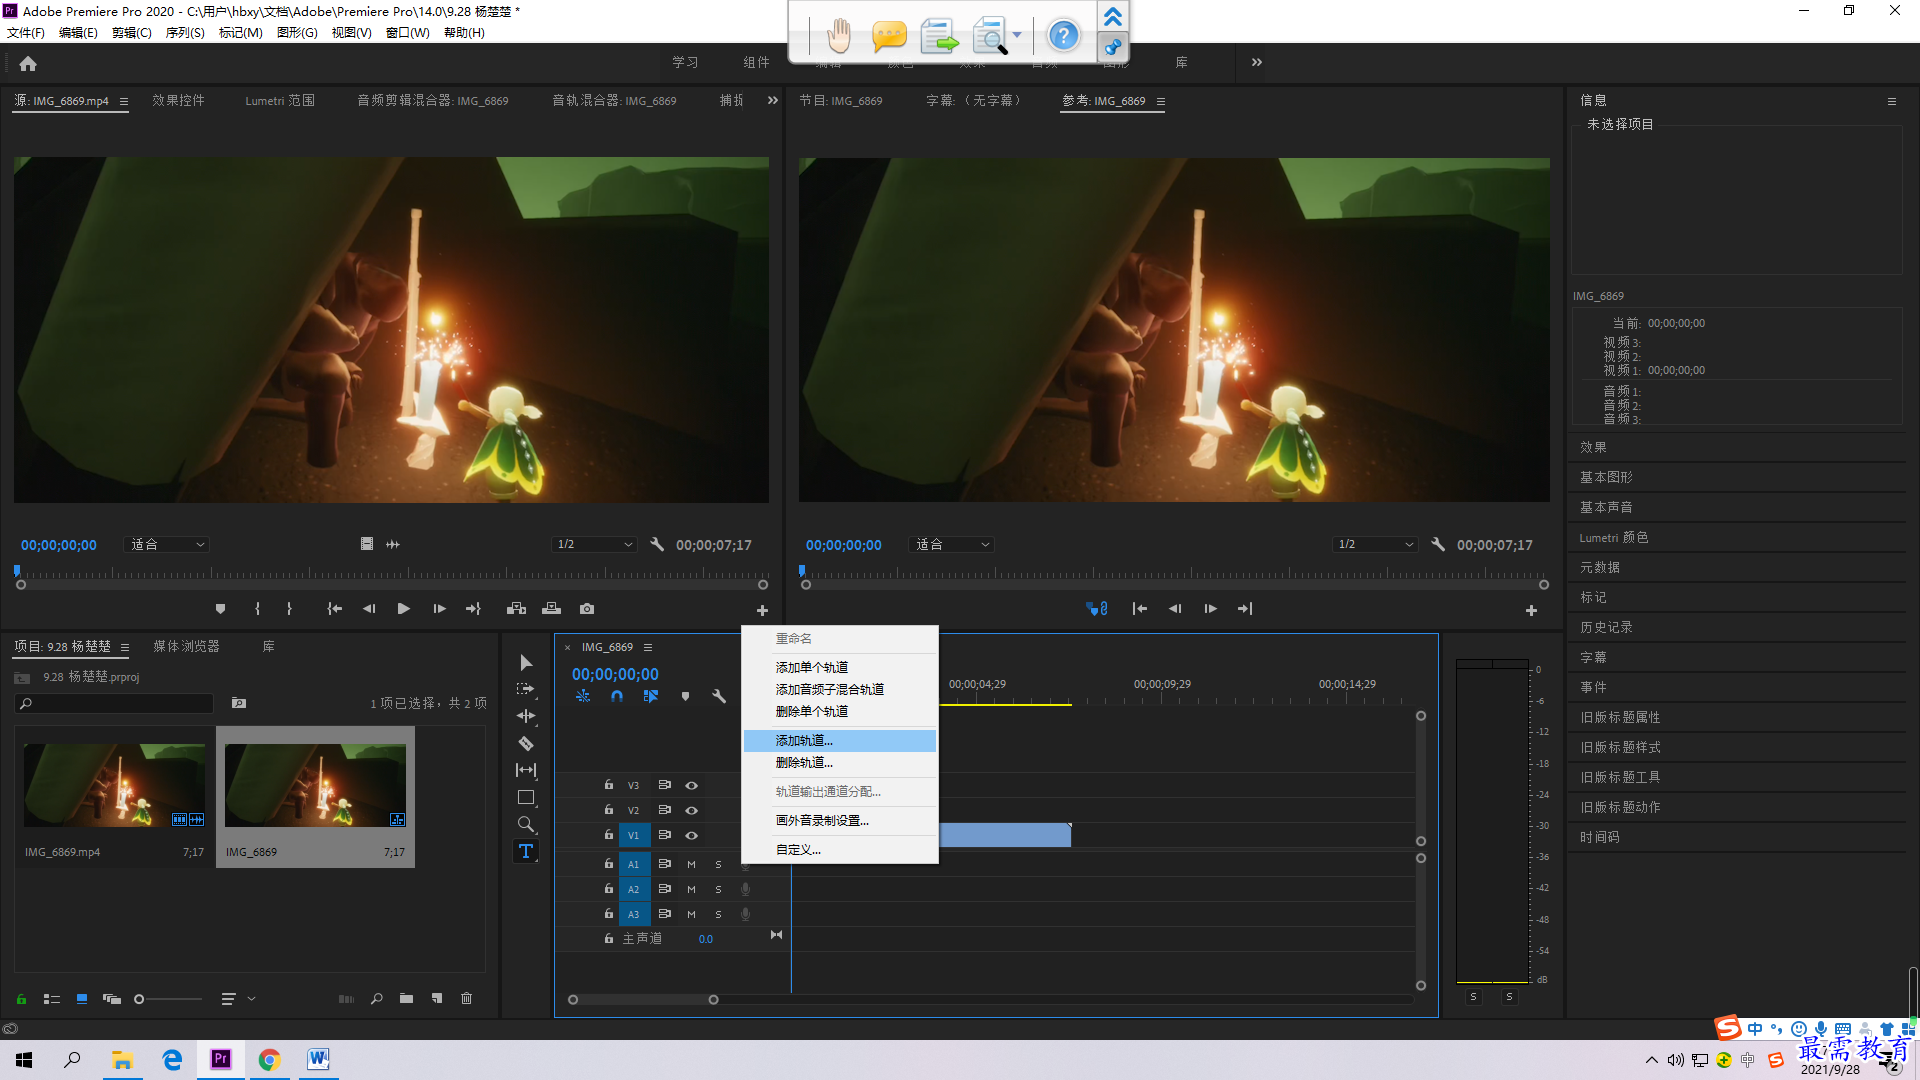Choose 自定义... from context menu

pyautogui.click(x=839, y=850)
